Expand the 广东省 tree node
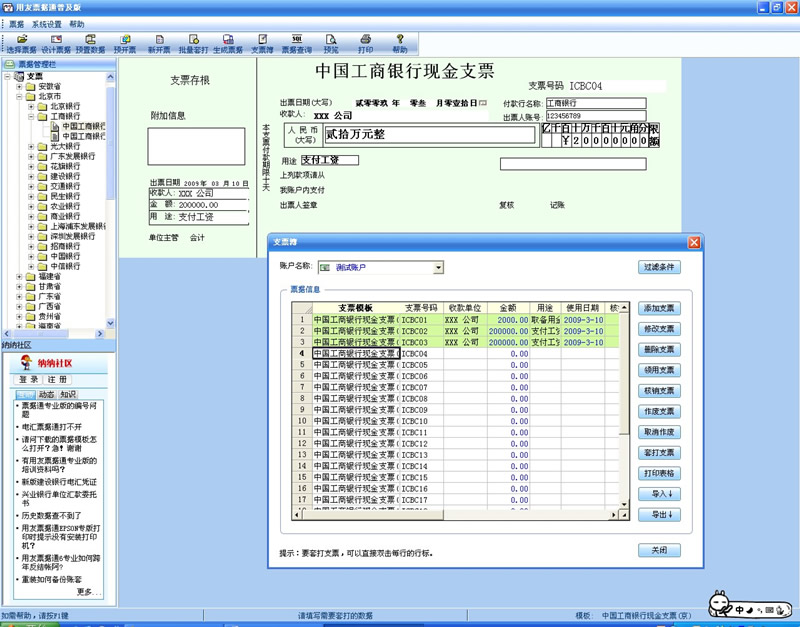 click(19, 296)
